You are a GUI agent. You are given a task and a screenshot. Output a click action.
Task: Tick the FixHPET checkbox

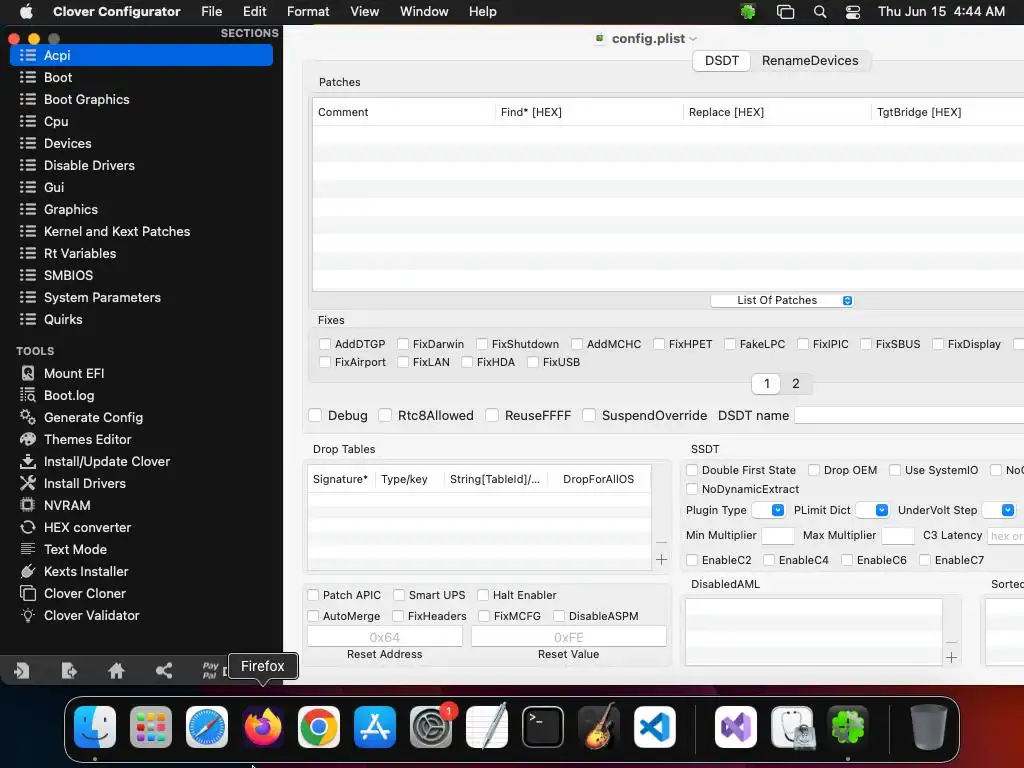pyautogui.click(x=659, y=344)
